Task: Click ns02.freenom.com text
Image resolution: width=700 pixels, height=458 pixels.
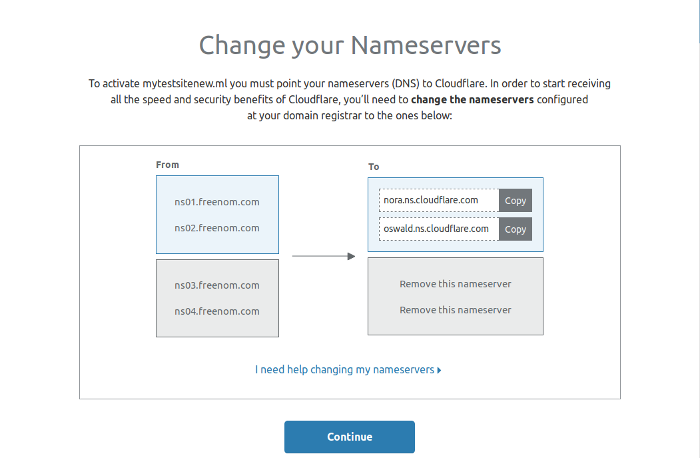Action: 217,228
